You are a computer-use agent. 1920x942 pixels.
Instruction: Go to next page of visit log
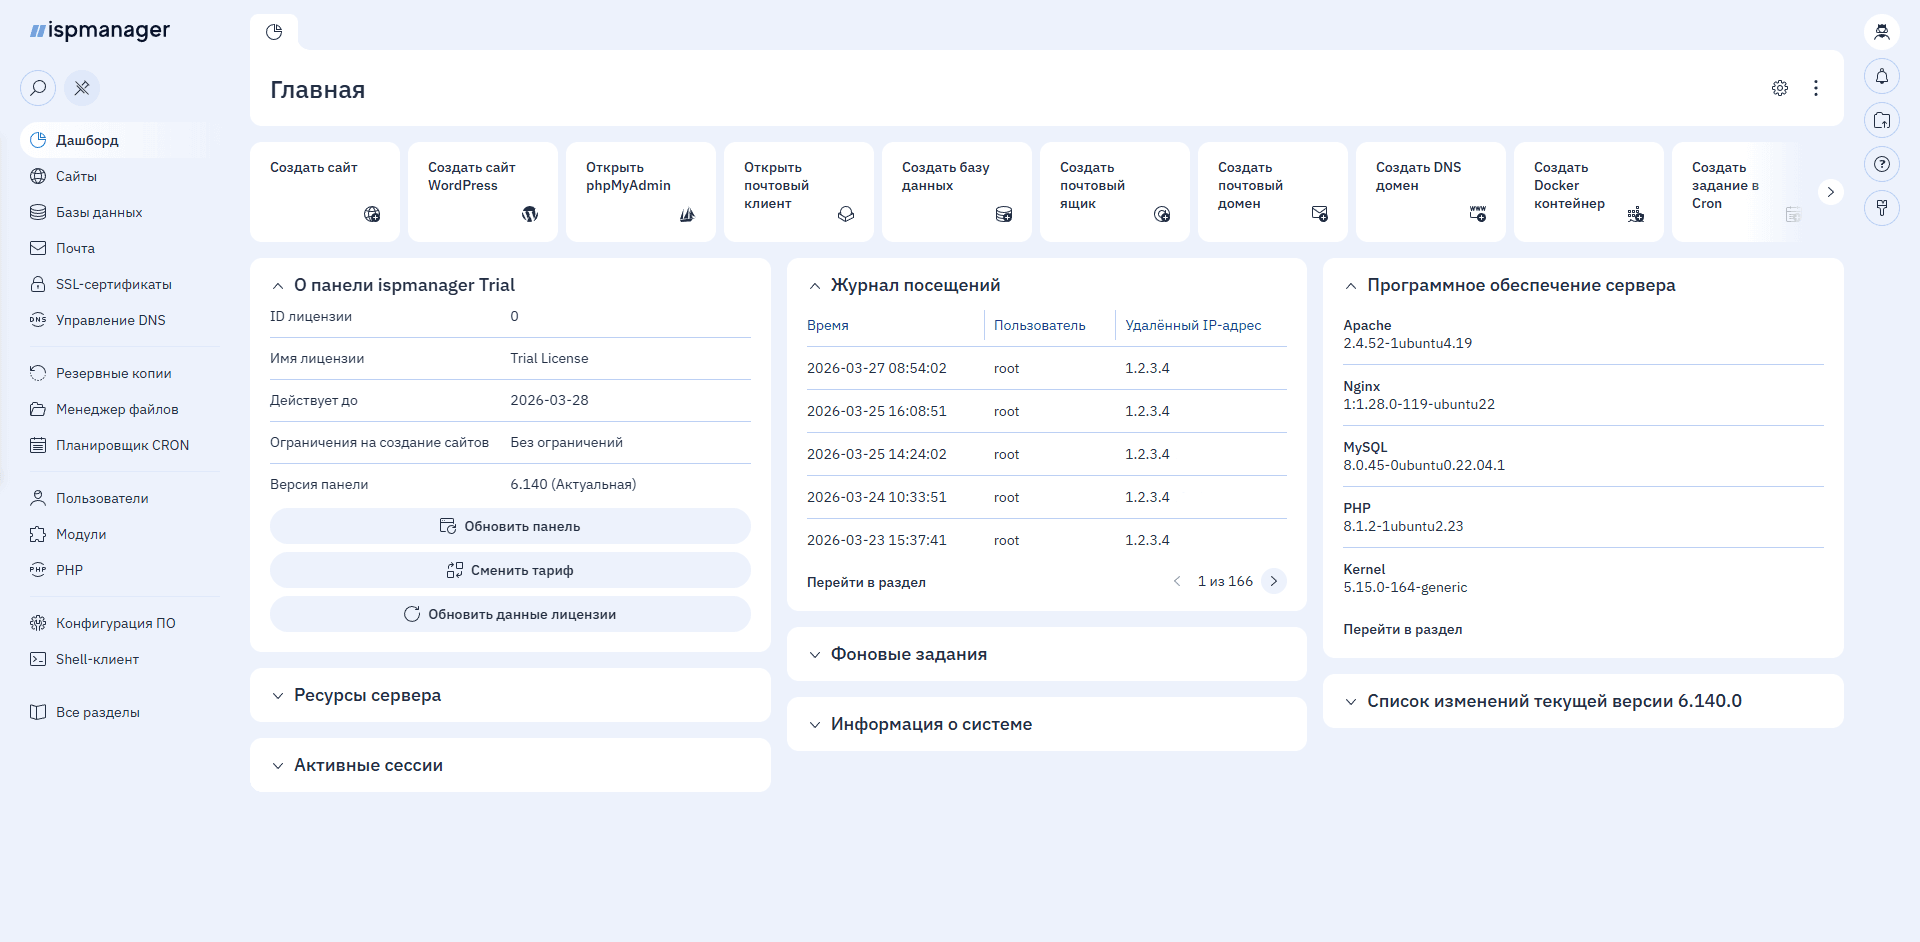pos(1274,581)
